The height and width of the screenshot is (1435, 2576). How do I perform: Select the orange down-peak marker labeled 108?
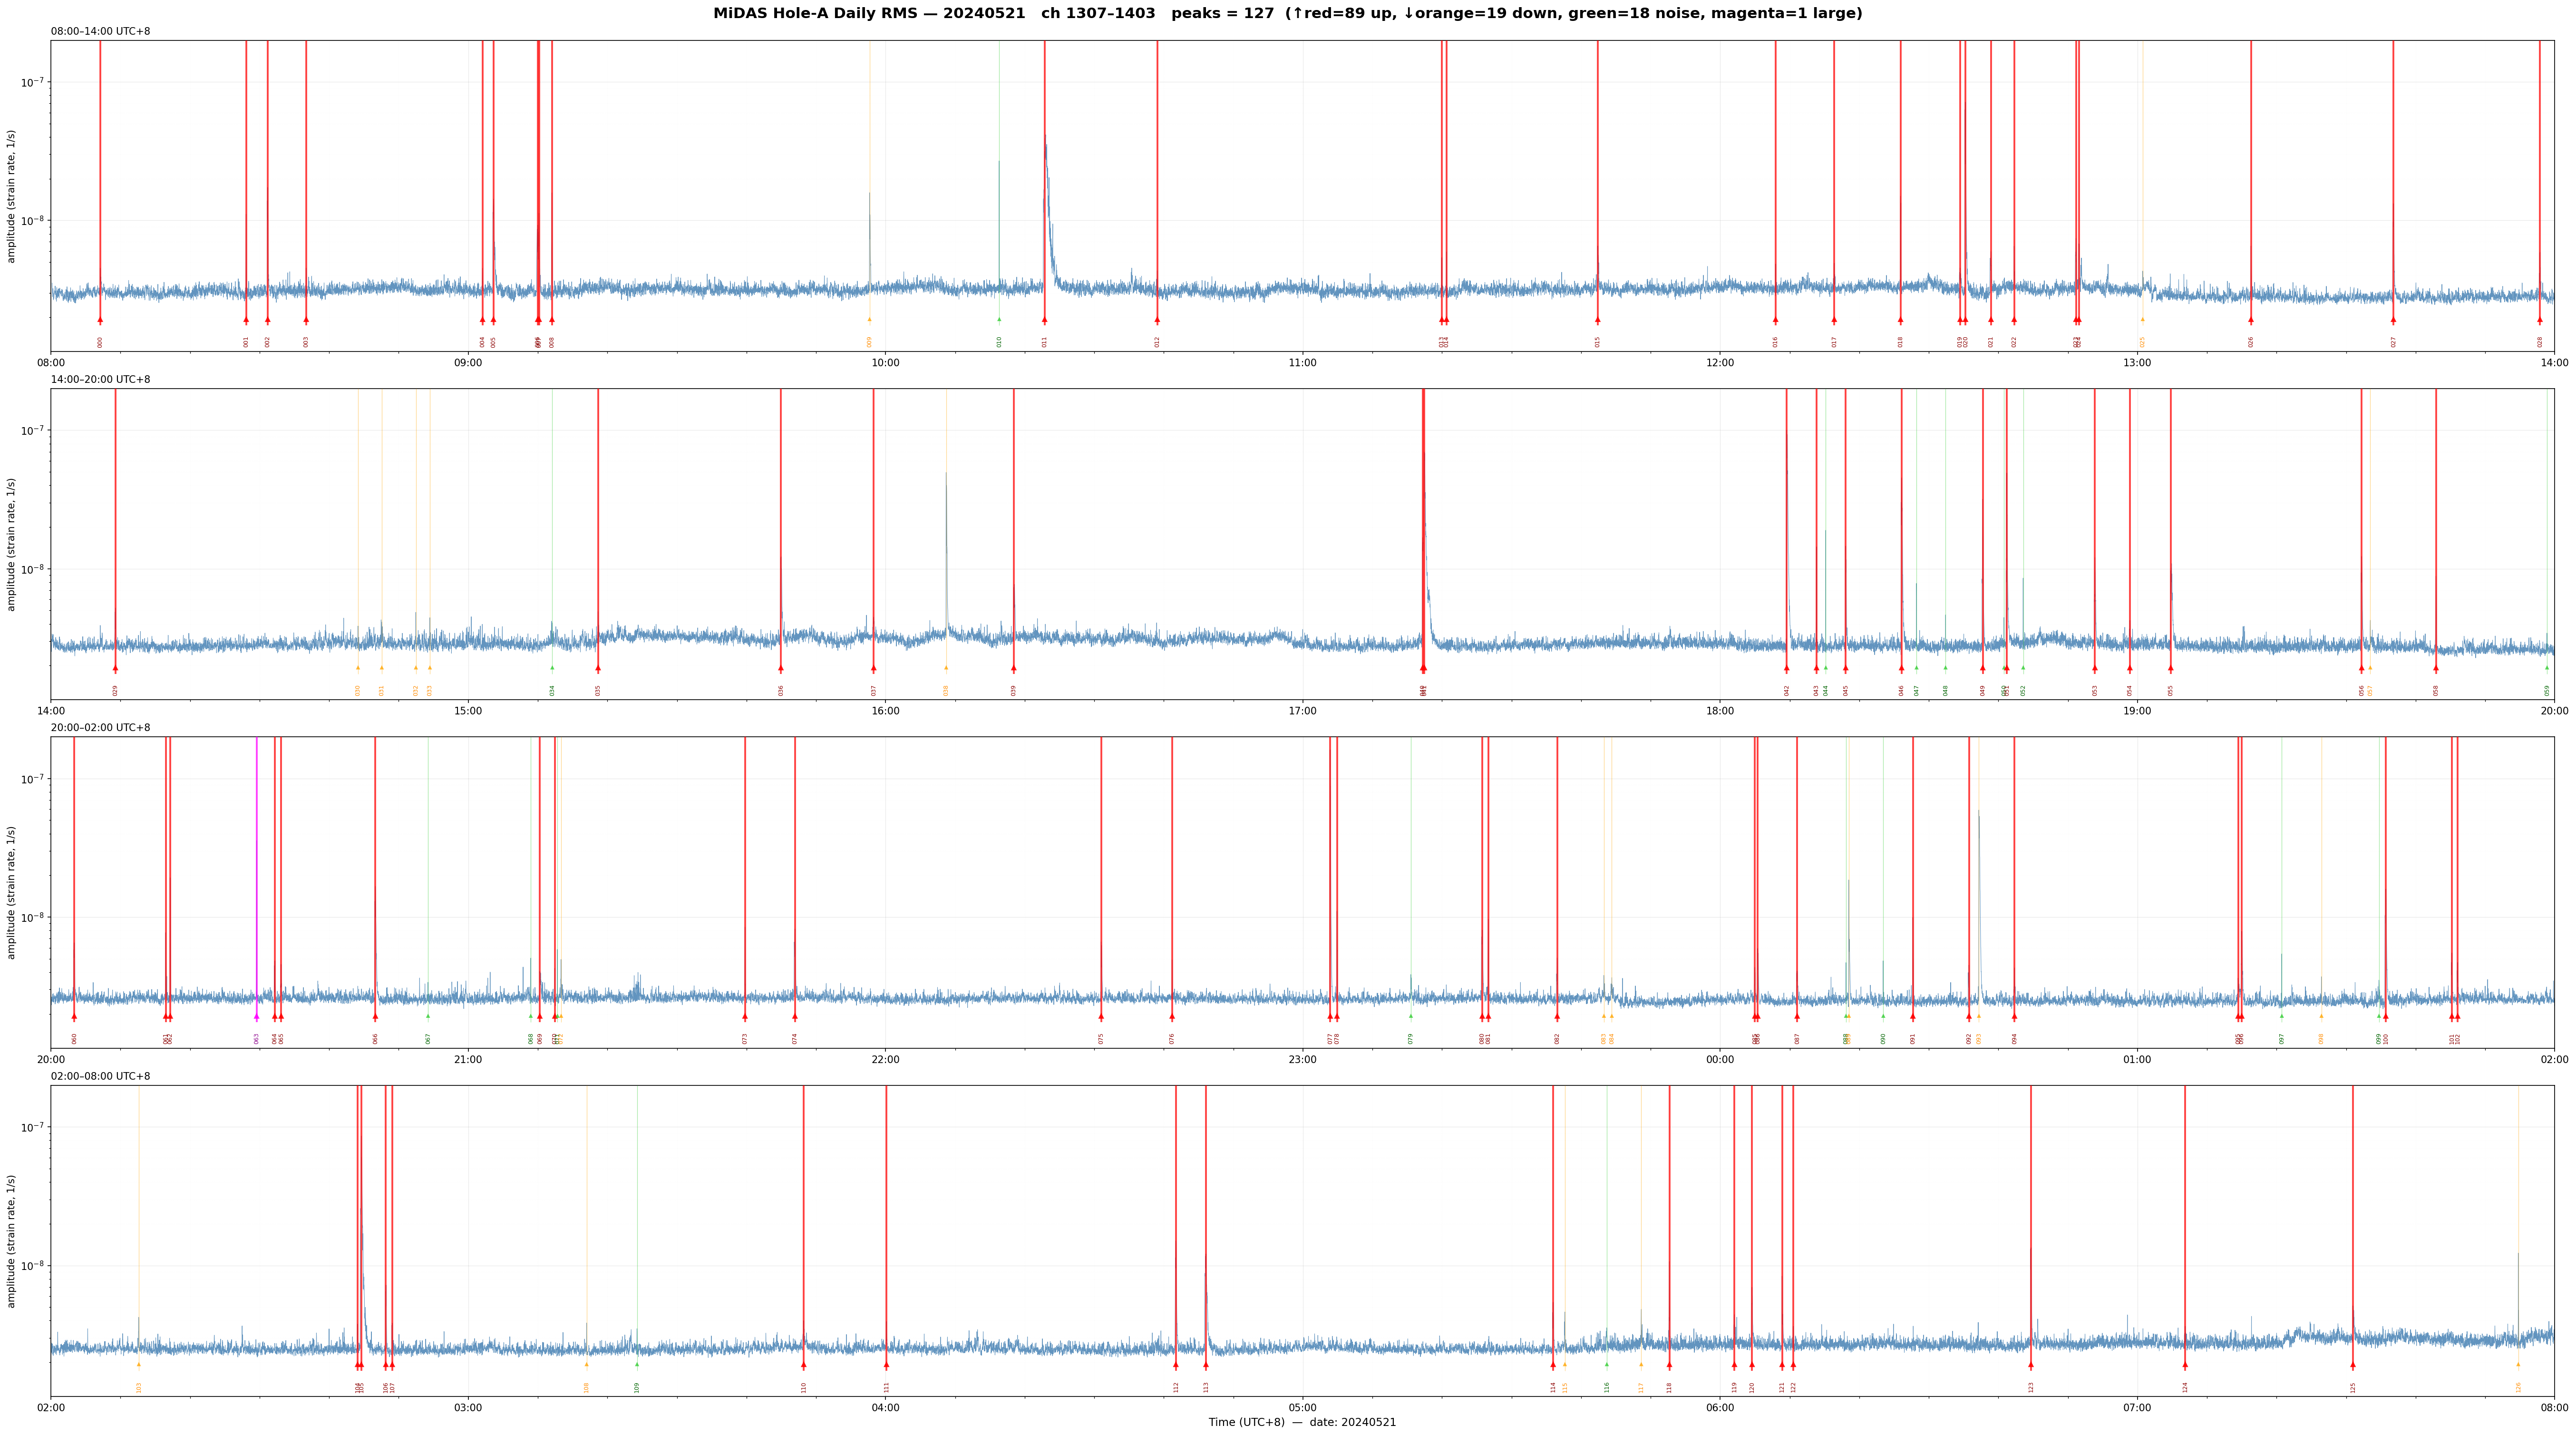point(587,1365)
